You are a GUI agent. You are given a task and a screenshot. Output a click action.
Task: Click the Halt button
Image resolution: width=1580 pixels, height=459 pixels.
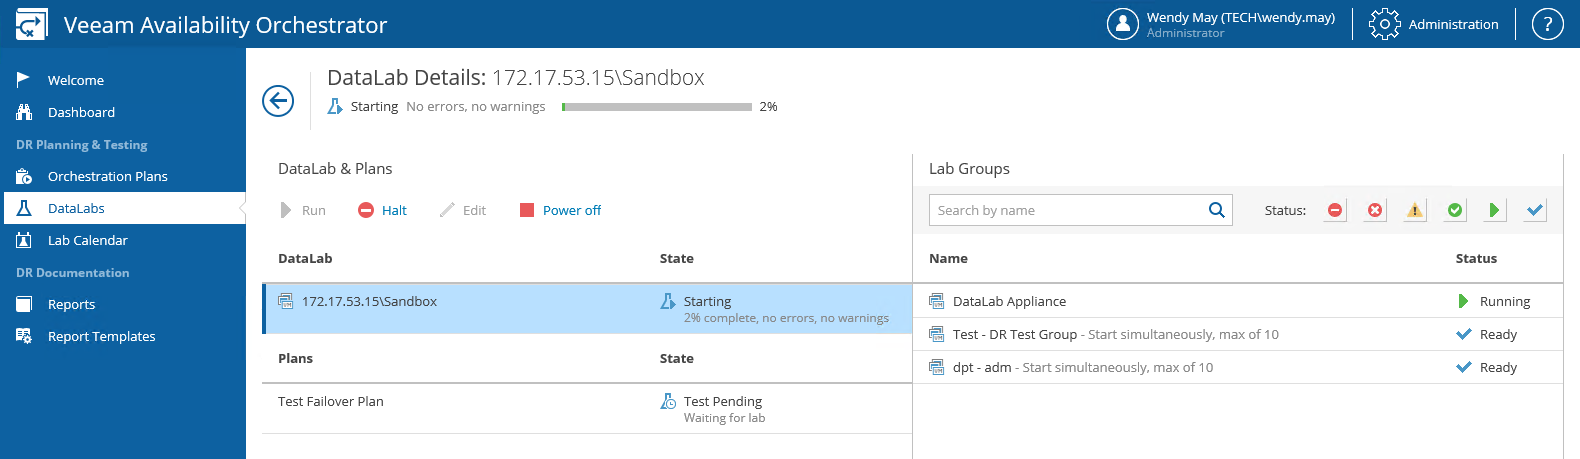[x=383, y=210]
